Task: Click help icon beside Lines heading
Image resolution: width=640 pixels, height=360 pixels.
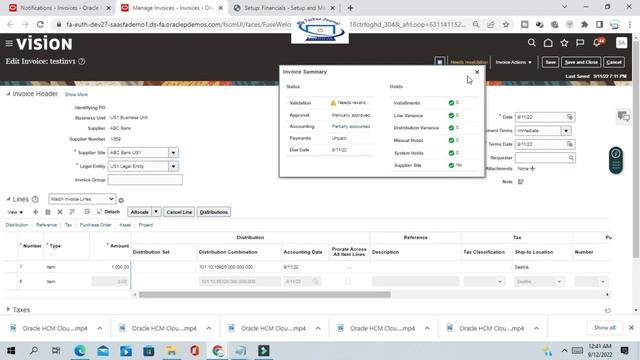Action: click(35, 199)
